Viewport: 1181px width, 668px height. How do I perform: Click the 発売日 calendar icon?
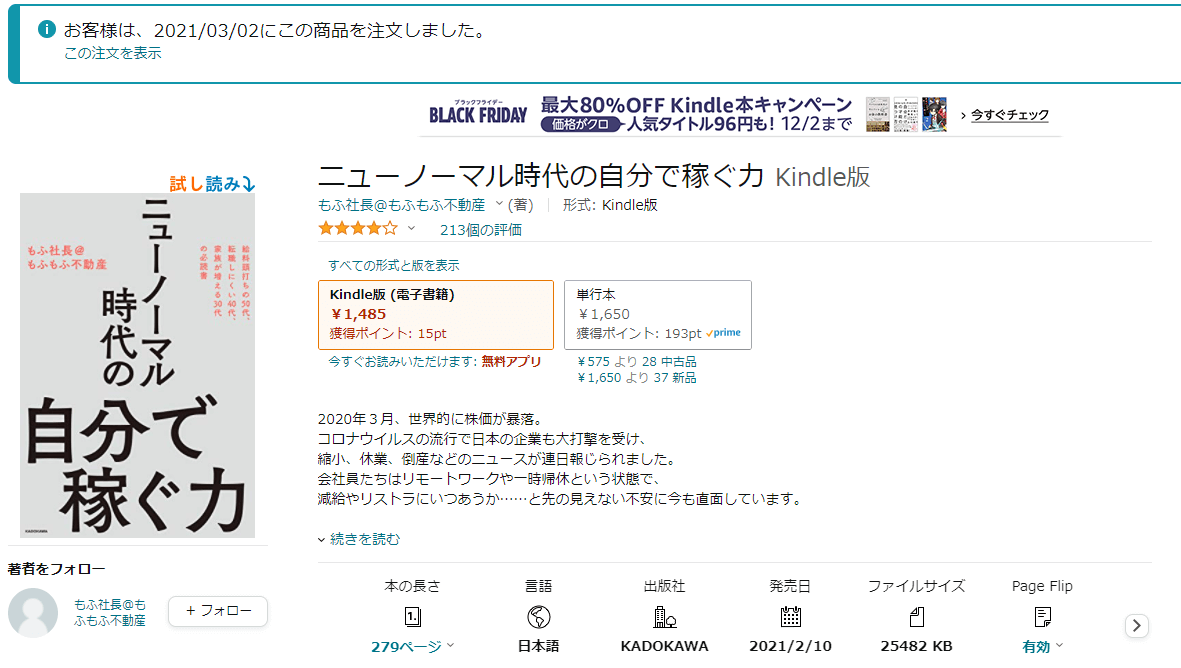click(790, 618)
